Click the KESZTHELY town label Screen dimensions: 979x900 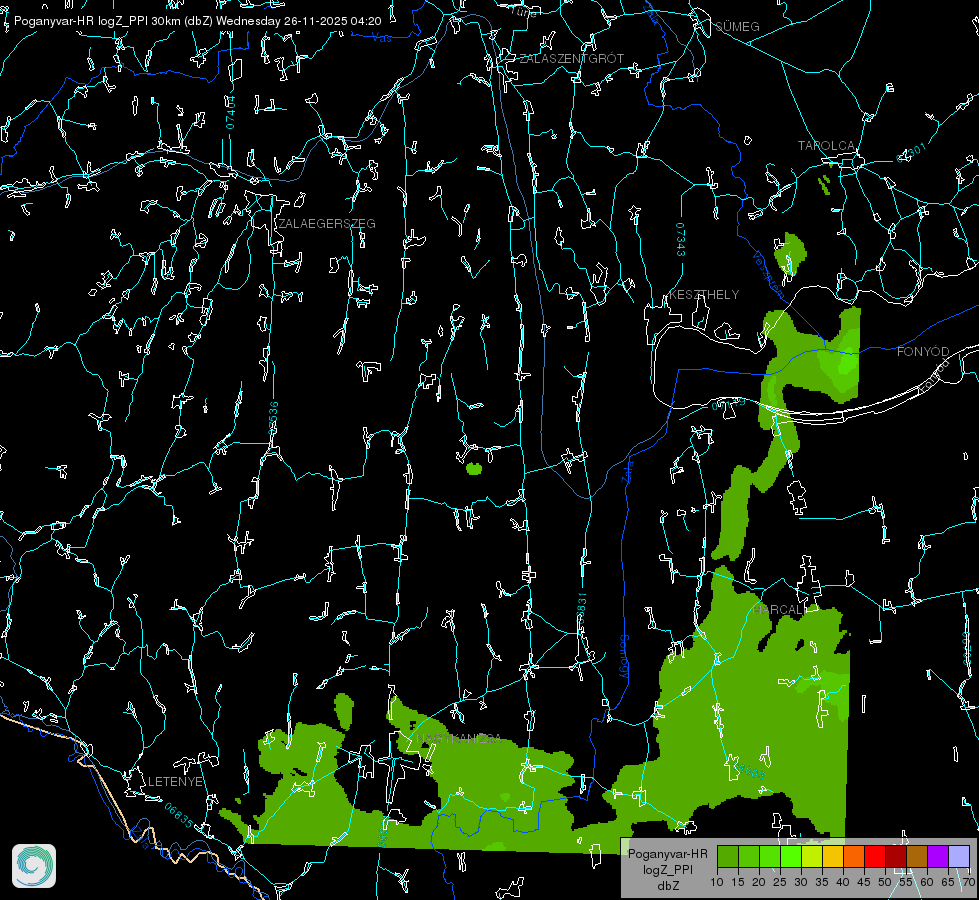point(704,294)
